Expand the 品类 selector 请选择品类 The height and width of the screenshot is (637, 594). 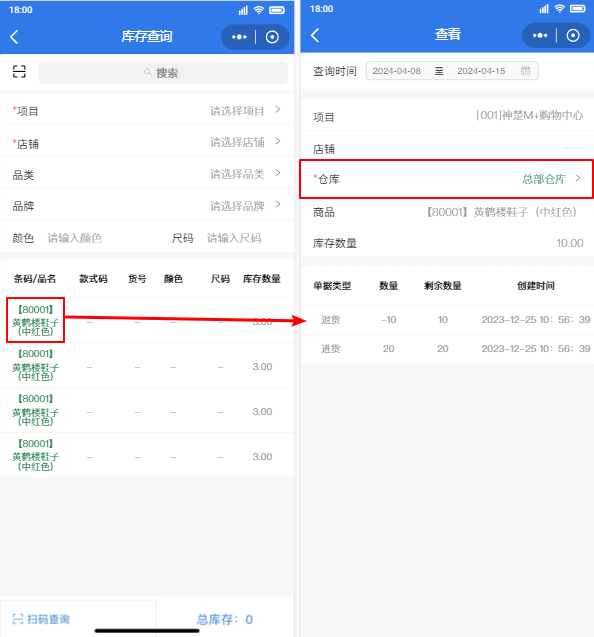[x=147, y=174]
